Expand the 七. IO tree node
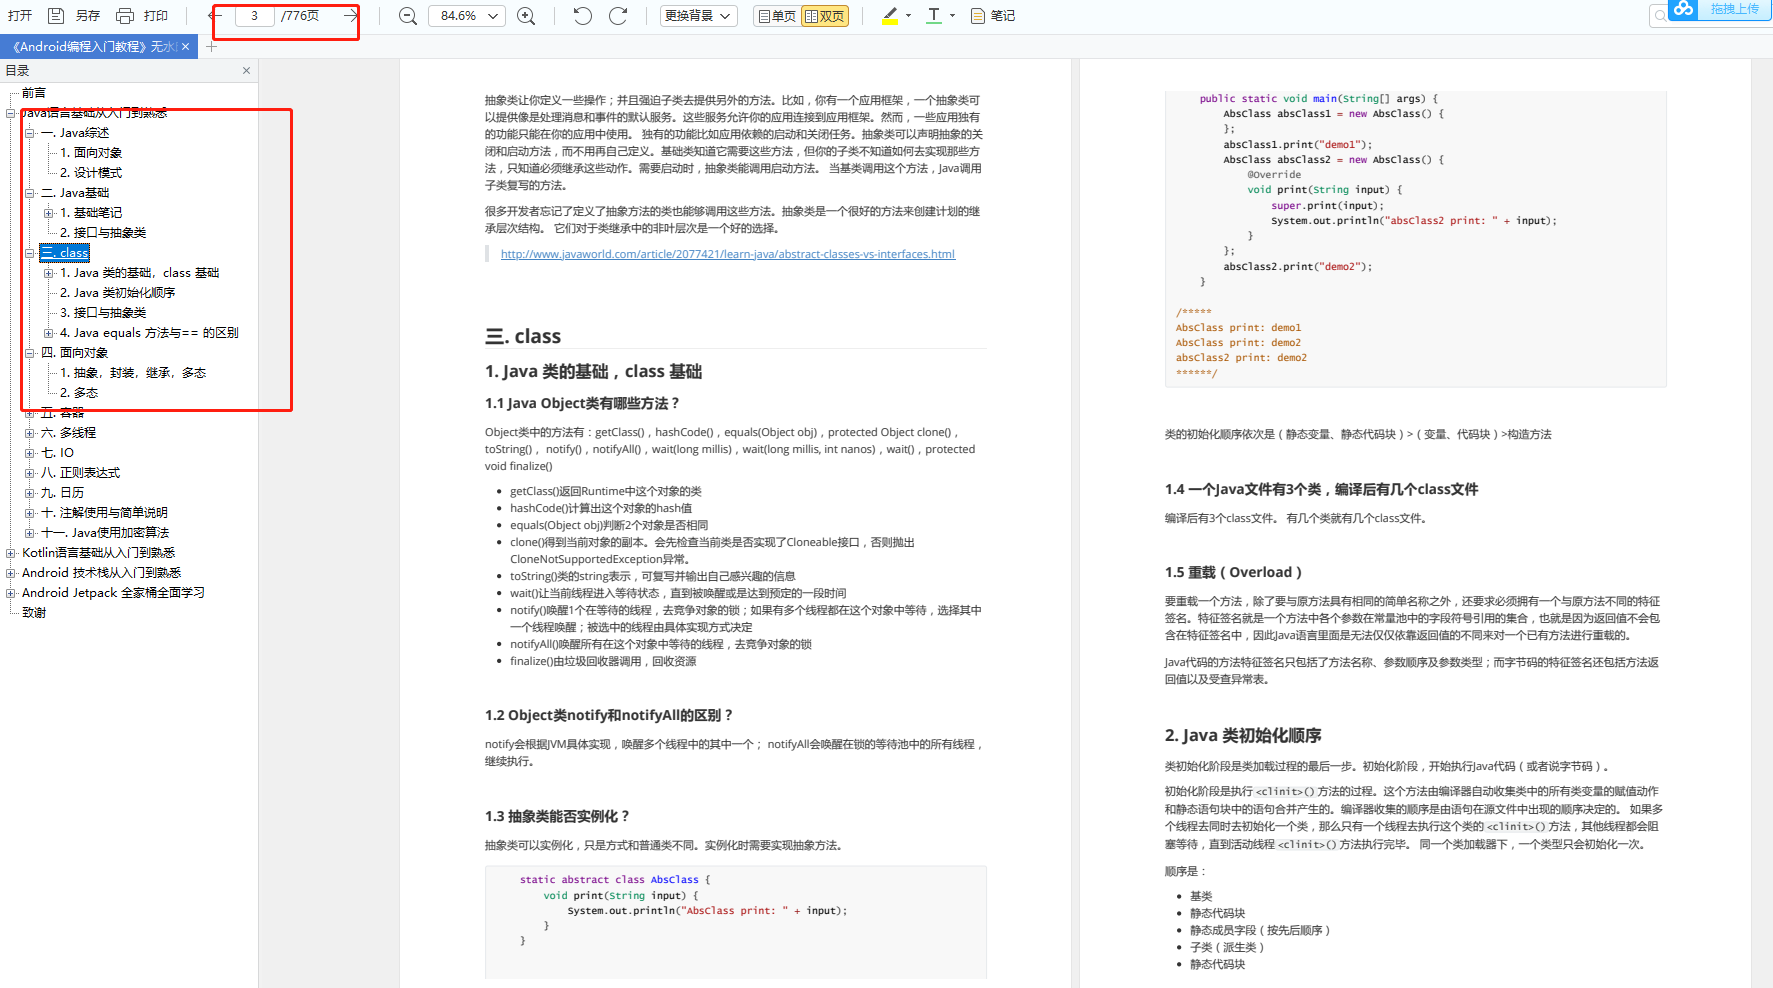 click(30, 453)
